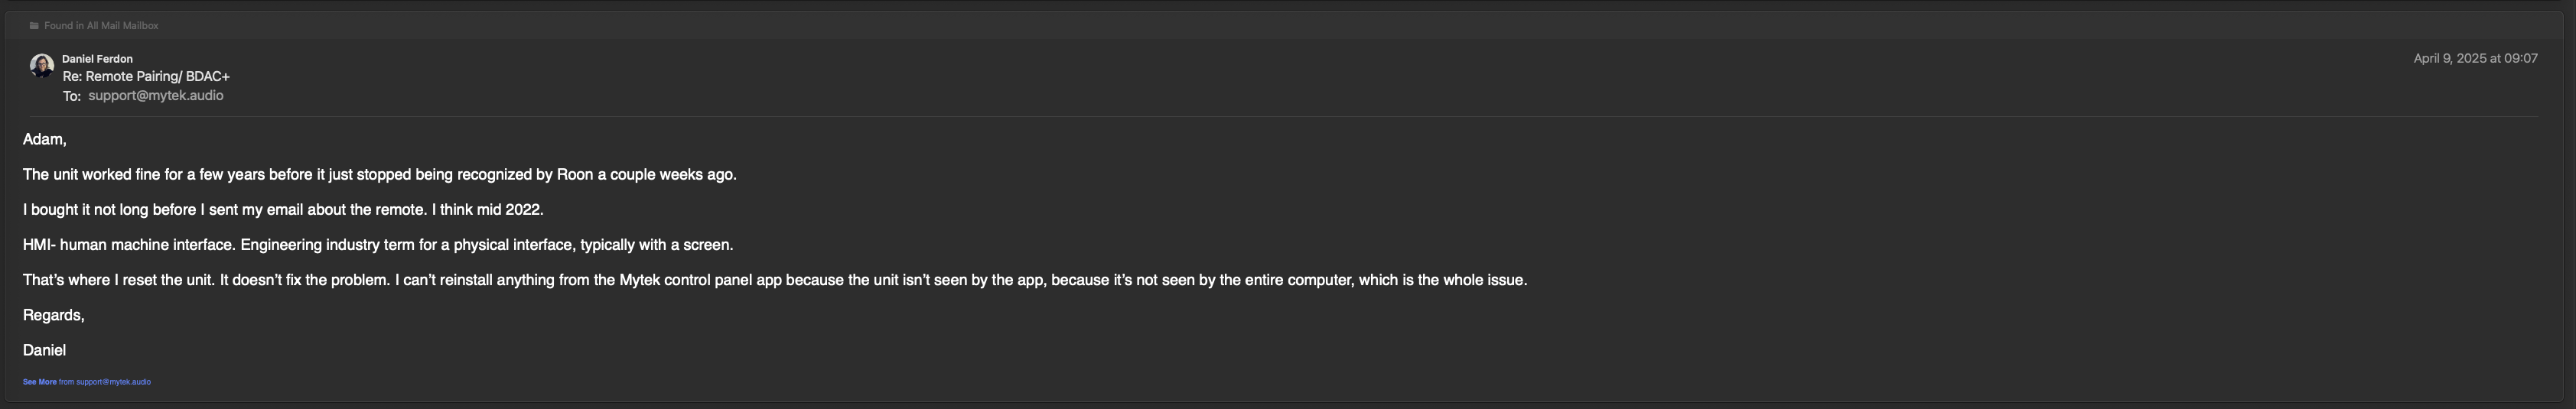Image resolution: width=2576 pixels, height=409 pixels.
Task: Click the 'Regards,' closing line
Action: click(54, 315)
